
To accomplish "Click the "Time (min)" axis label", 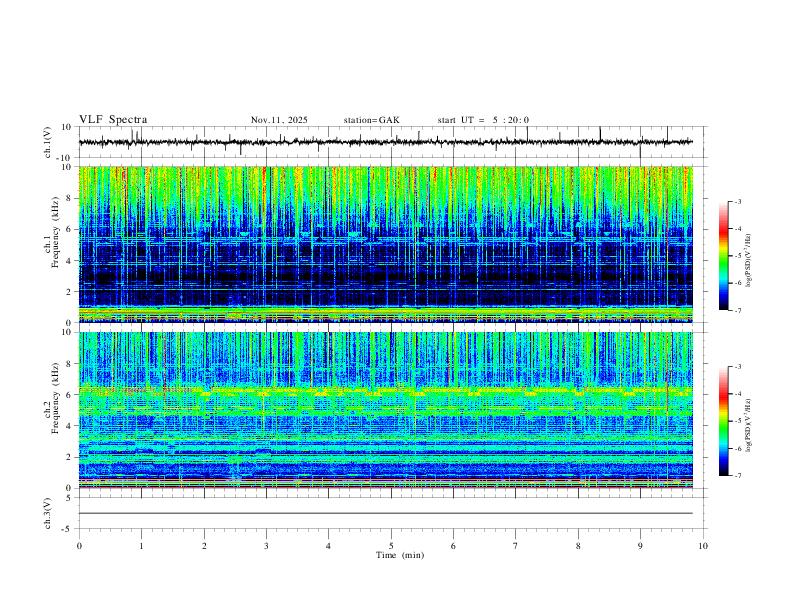I will [400, 555].
